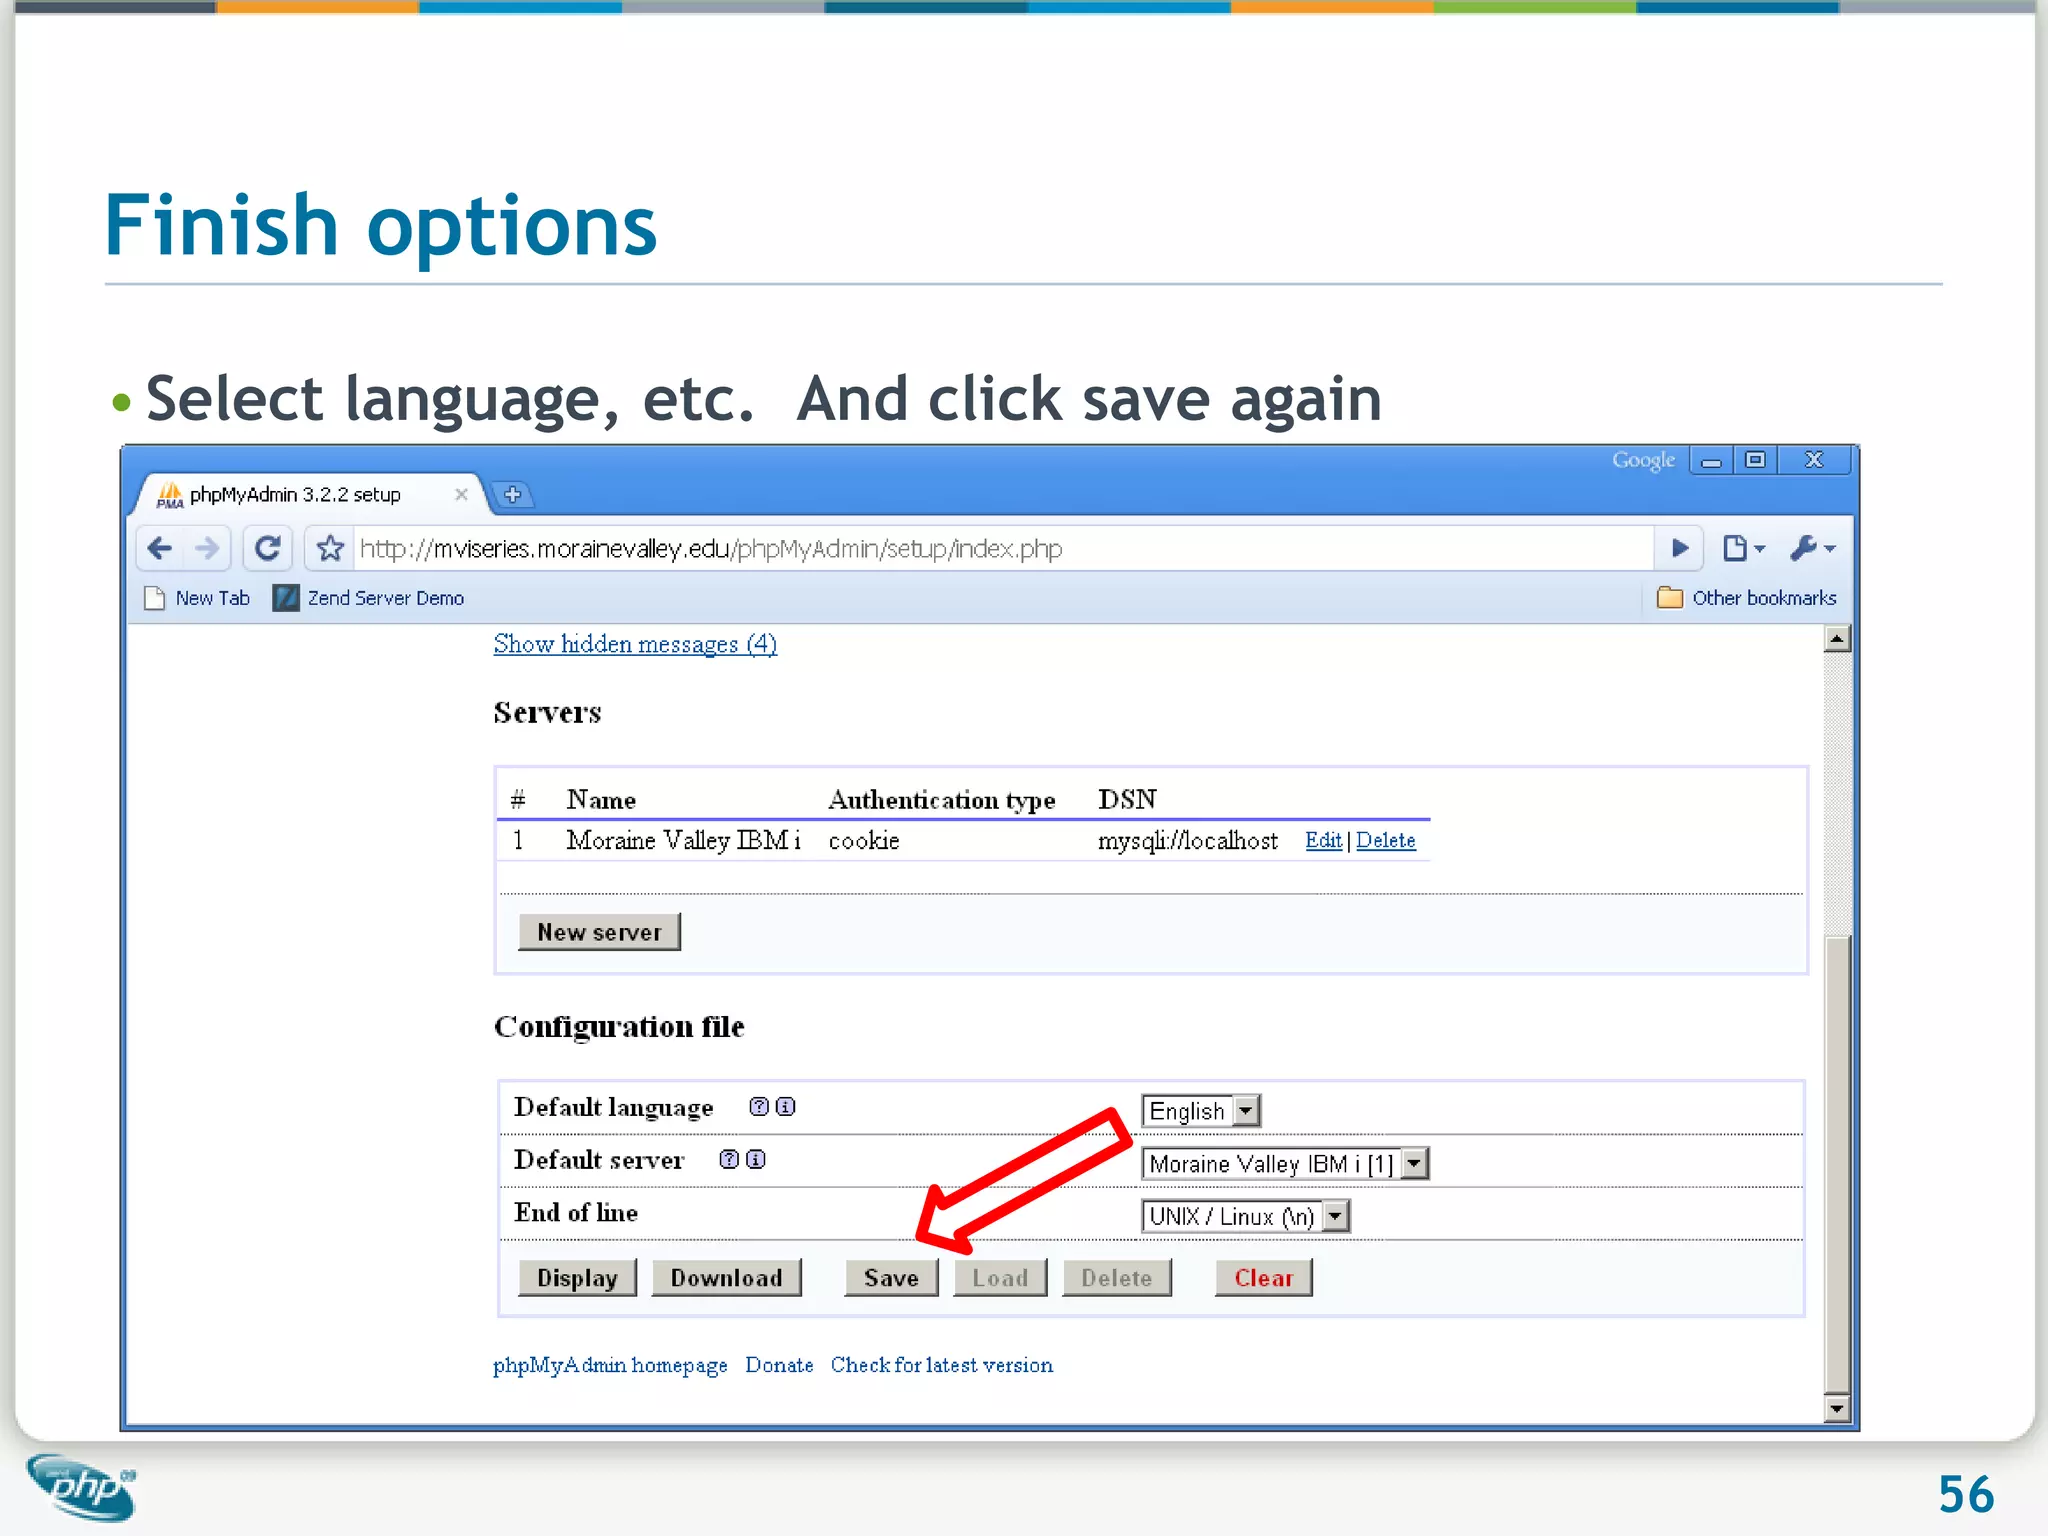Click the Google label in title bar
The height and width of the screenshot is (1536, 2048).
click(x=1643, y=460)
